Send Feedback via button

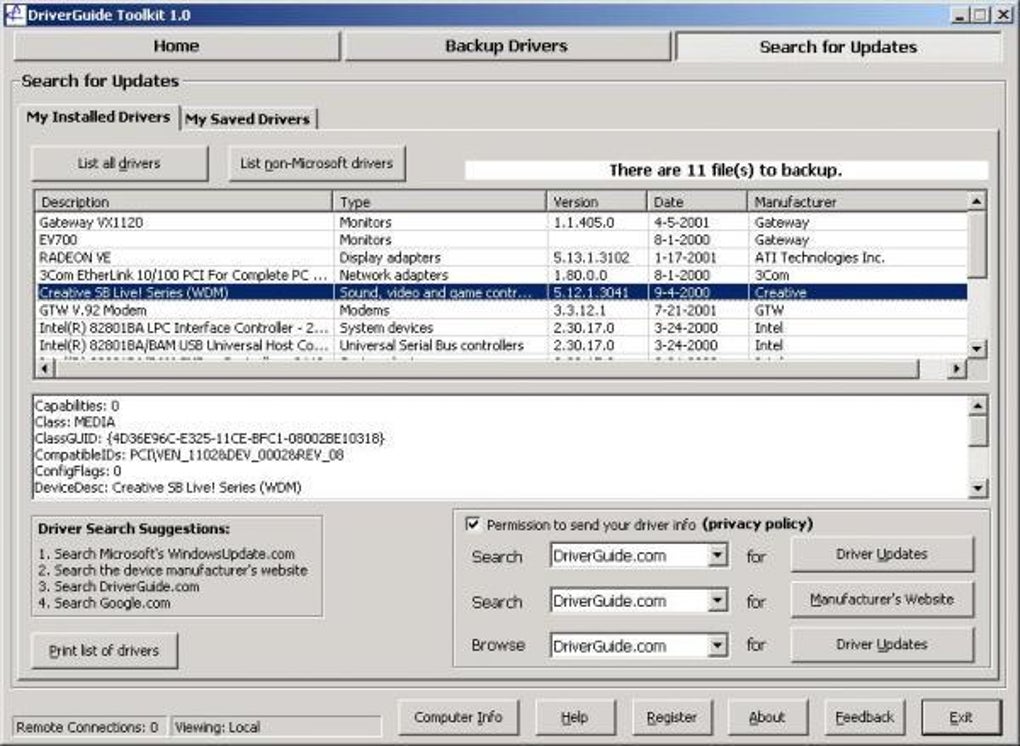865,717
